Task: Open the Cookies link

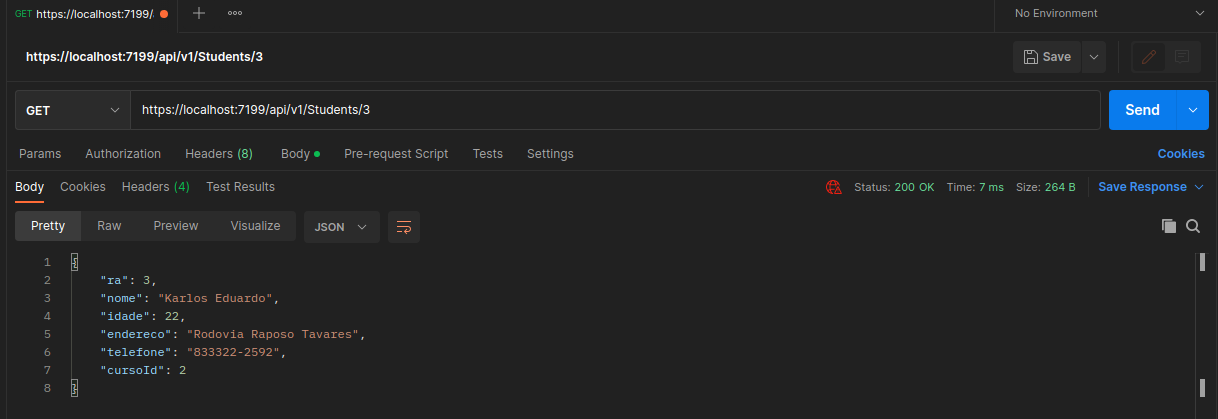Action: click(x=1181, y=154)
